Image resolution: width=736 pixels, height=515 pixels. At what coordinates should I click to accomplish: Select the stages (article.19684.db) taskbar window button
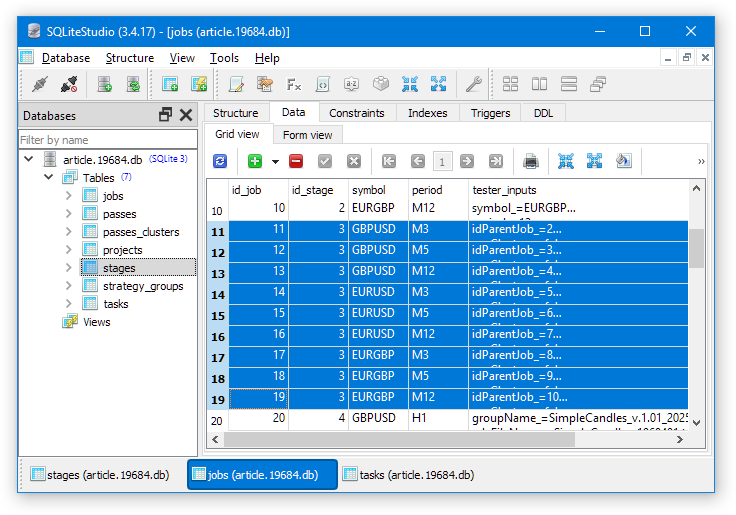tap(100, 474)
